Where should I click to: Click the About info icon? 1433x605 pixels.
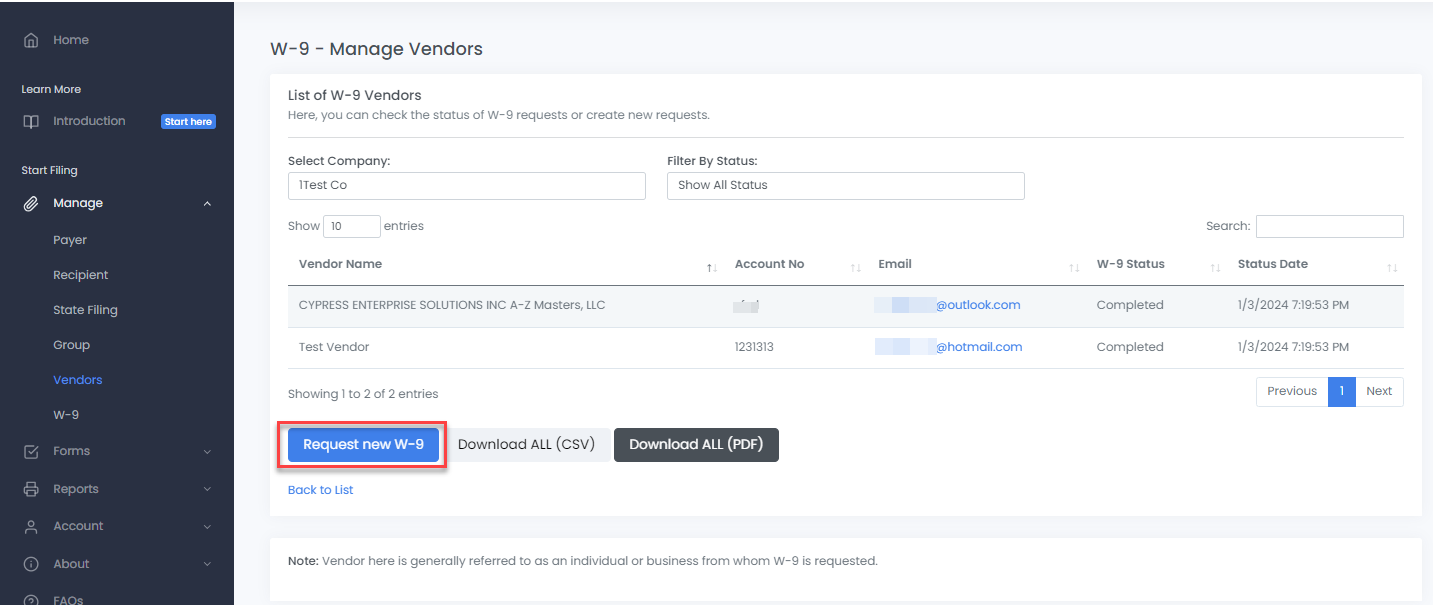(x=31, y=564)
